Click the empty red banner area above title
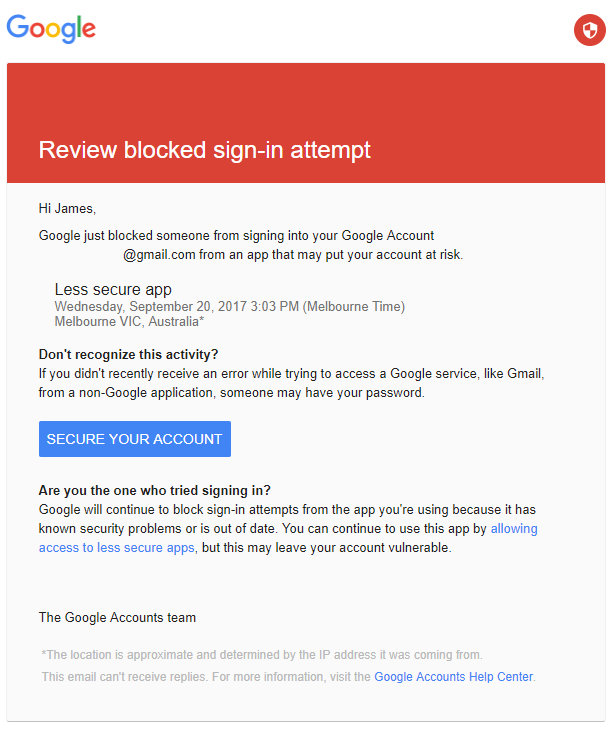Image resolution: width=609 pixels, height=729 pixels. 305,98
